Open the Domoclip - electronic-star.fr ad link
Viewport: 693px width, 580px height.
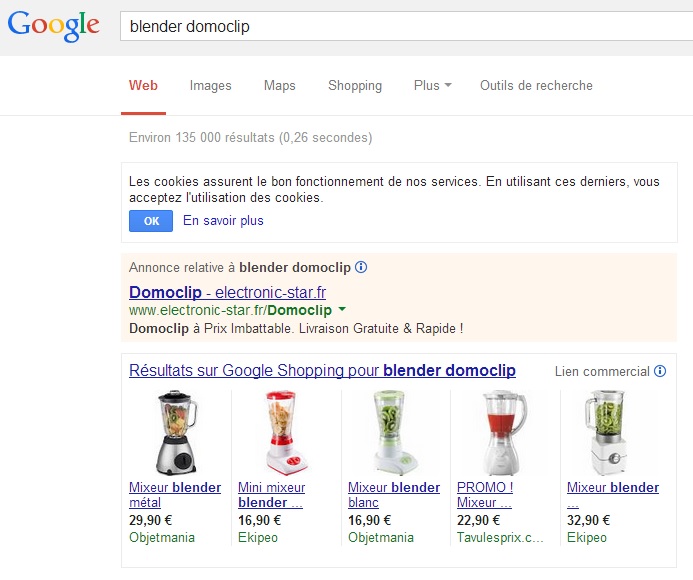[228, 292]
